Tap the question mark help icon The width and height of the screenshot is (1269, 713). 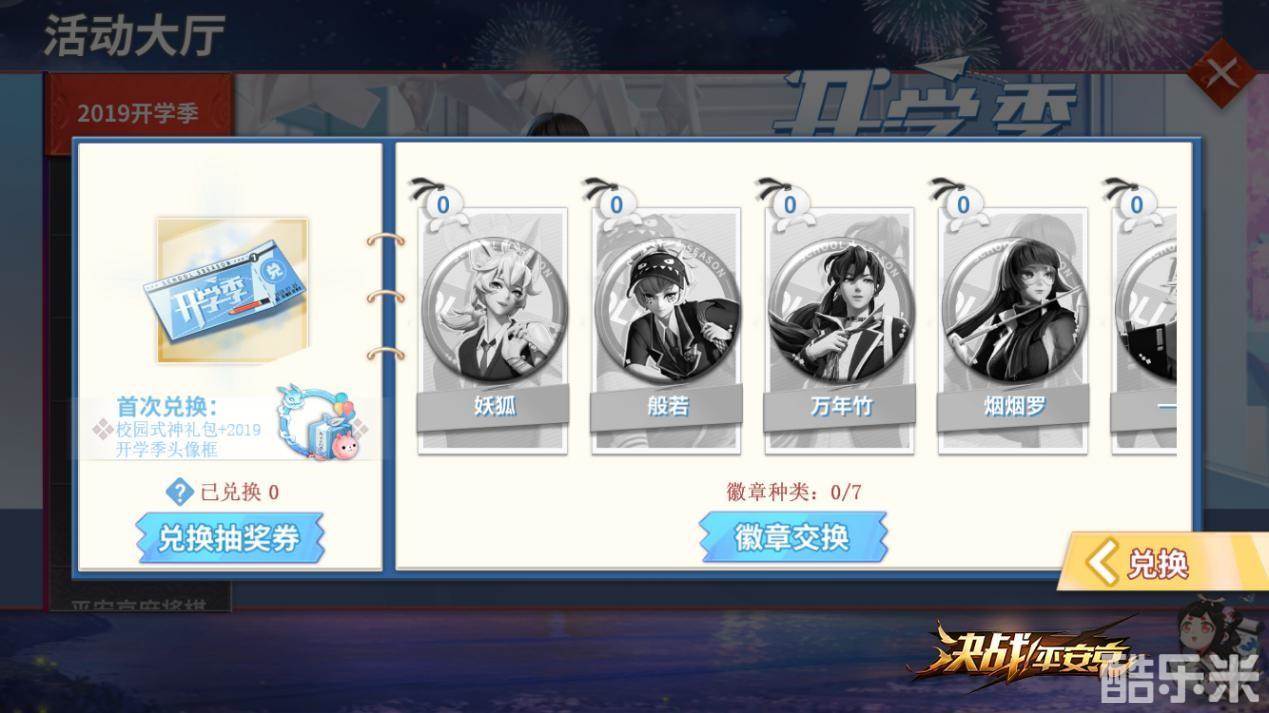[x=179, y=491]
